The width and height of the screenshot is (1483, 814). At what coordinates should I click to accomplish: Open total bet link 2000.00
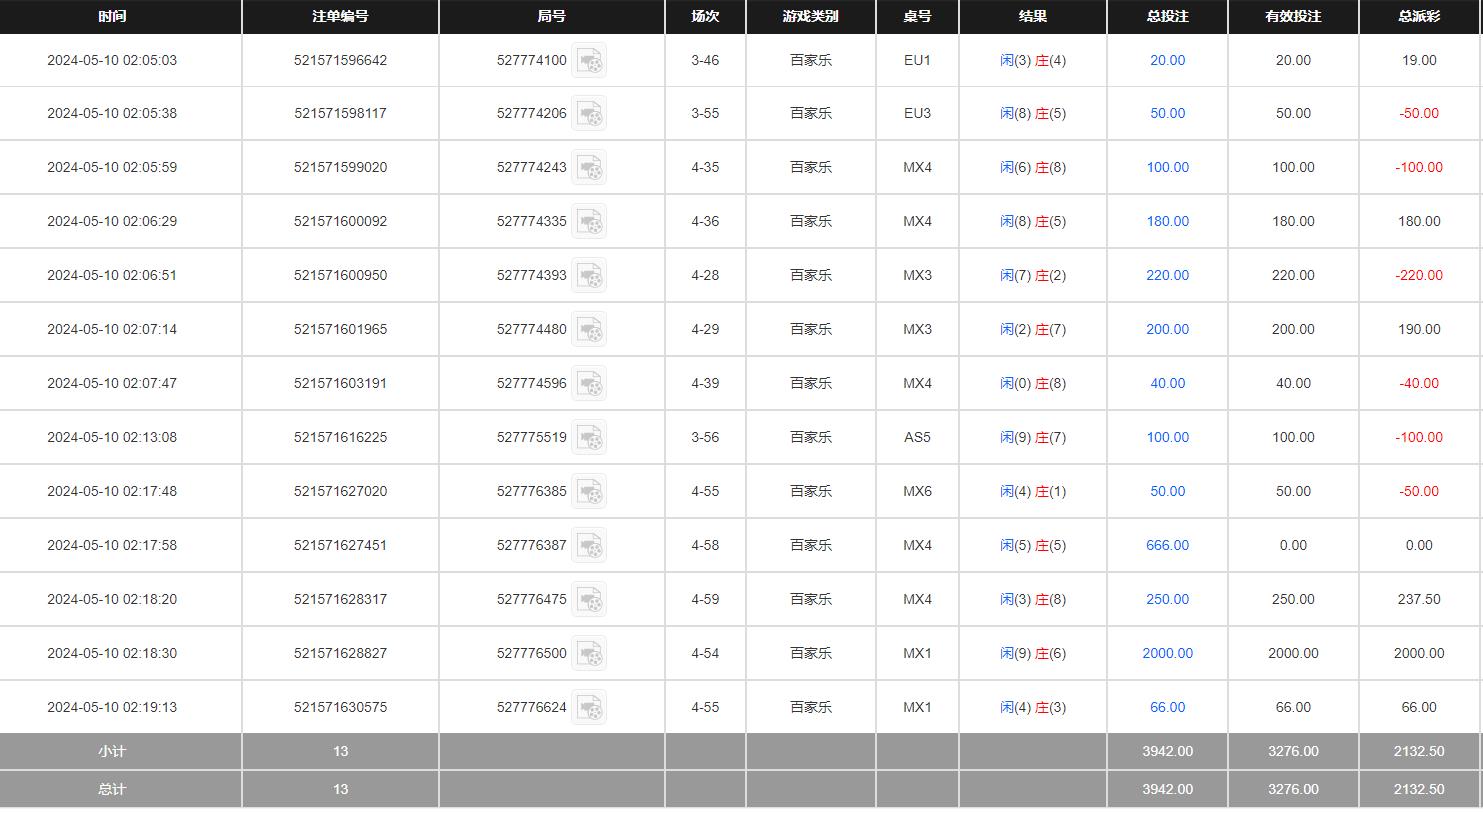(x=1167, y=653)
